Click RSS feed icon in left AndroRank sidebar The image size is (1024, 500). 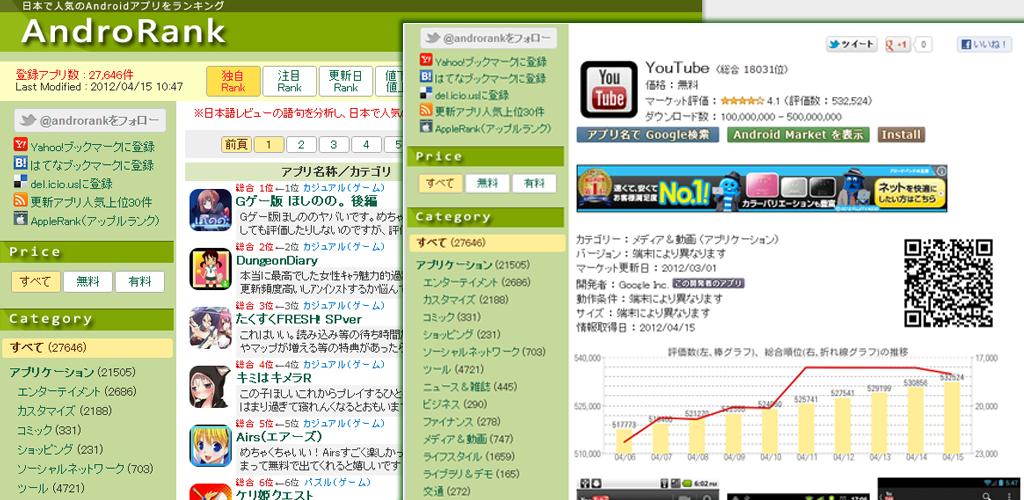click(x=20, y=201)
